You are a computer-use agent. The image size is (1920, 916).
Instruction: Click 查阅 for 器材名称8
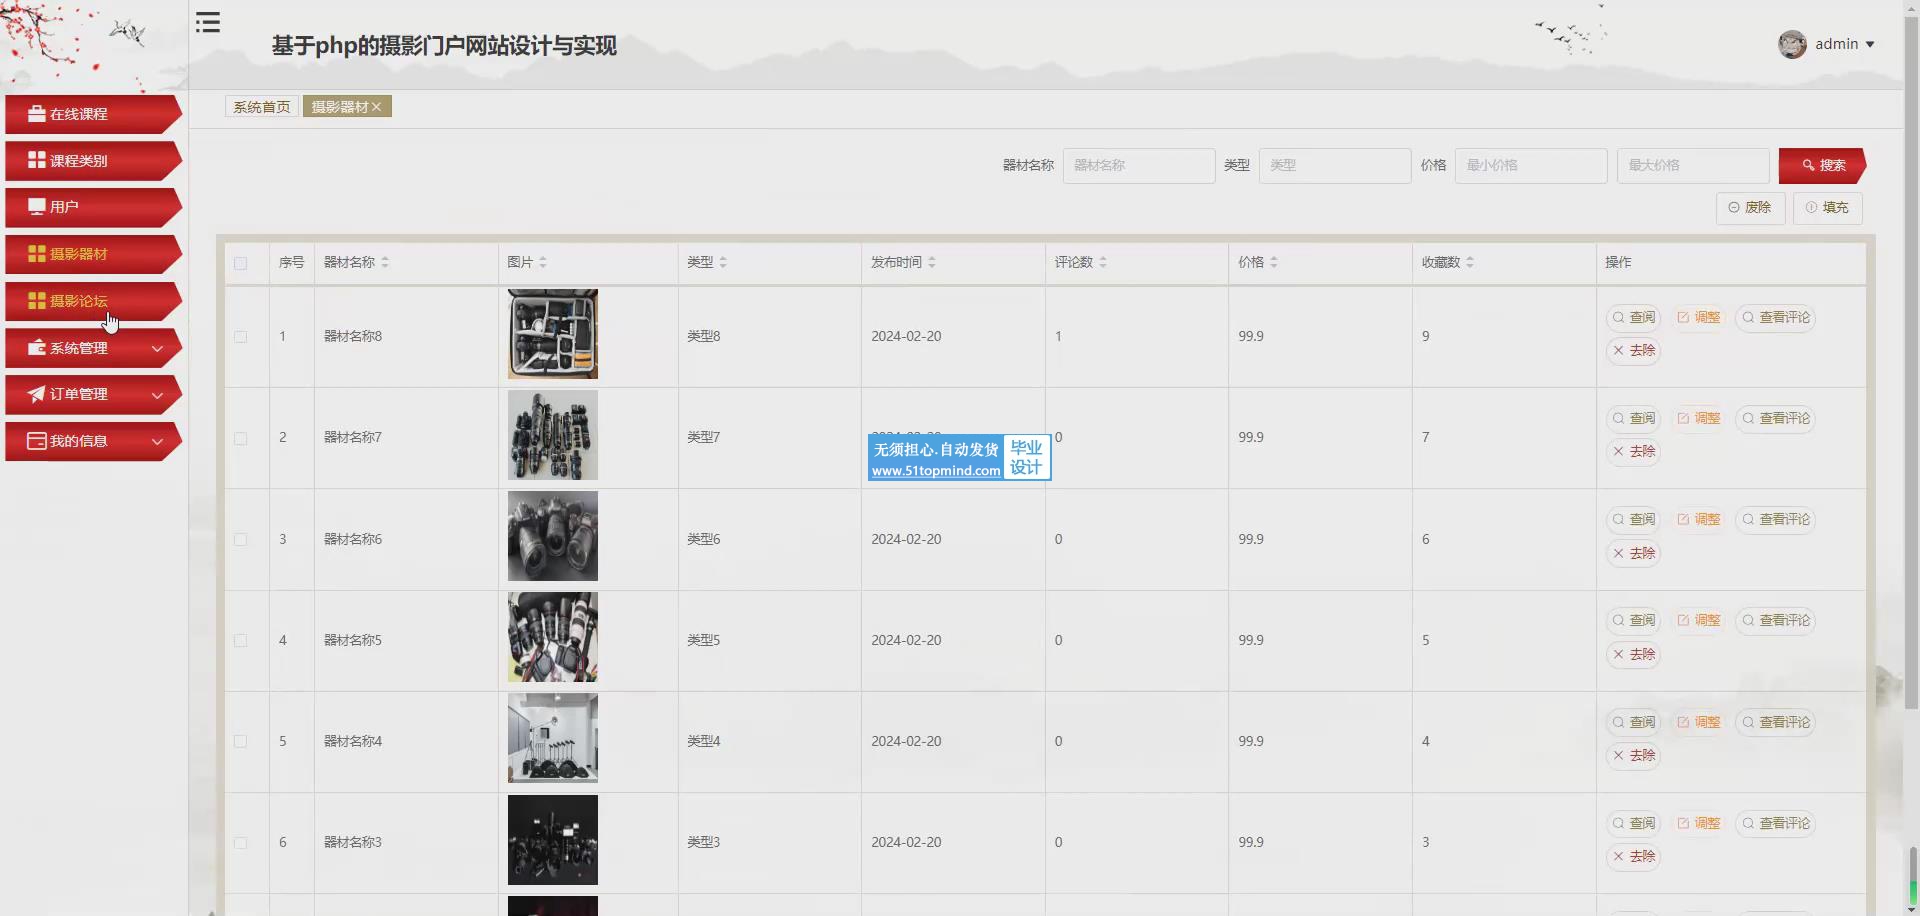1634,317
